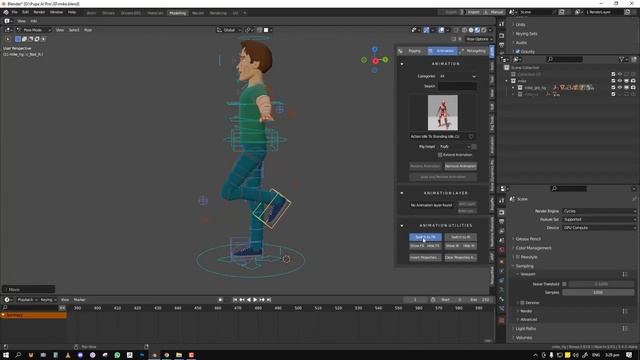This screenshot has height=360, width=640.
Task: Click the animation Search input field
Action: pos(457,86)
